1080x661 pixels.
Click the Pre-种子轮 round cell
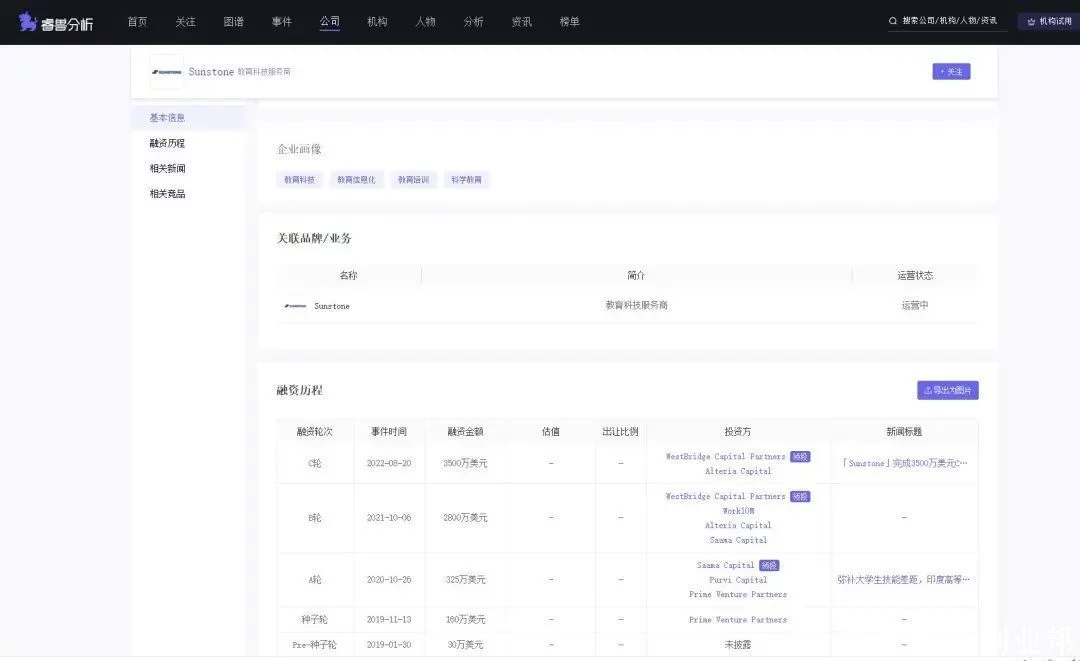(315, 645)
